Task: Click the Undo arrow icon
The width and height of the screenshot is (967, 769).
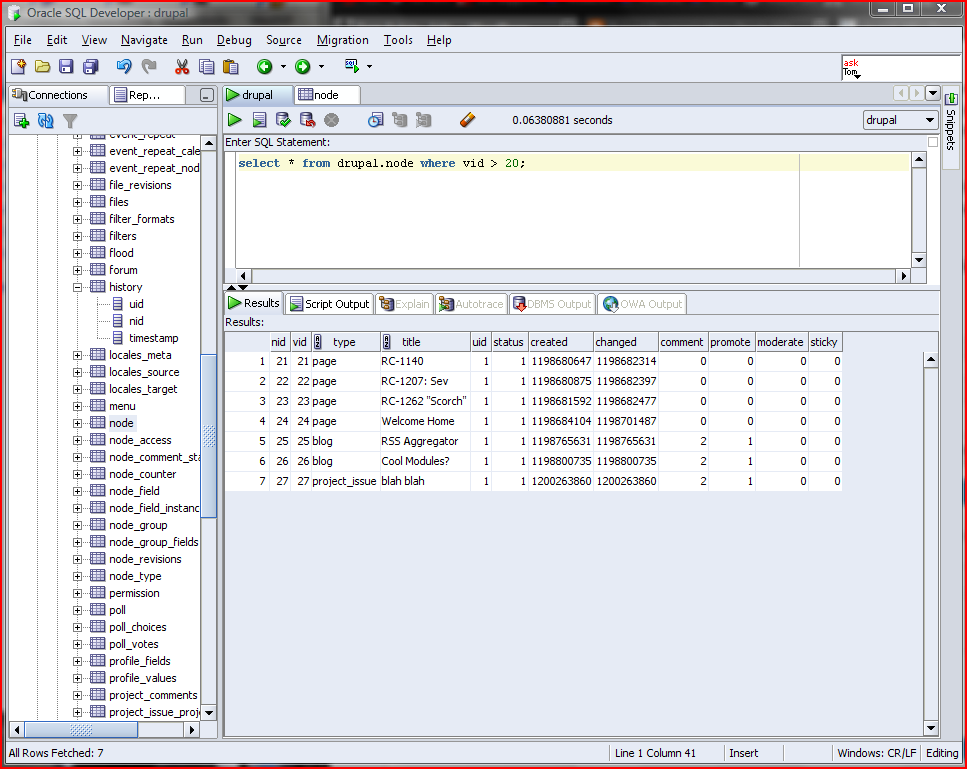Action: [124, 67]
